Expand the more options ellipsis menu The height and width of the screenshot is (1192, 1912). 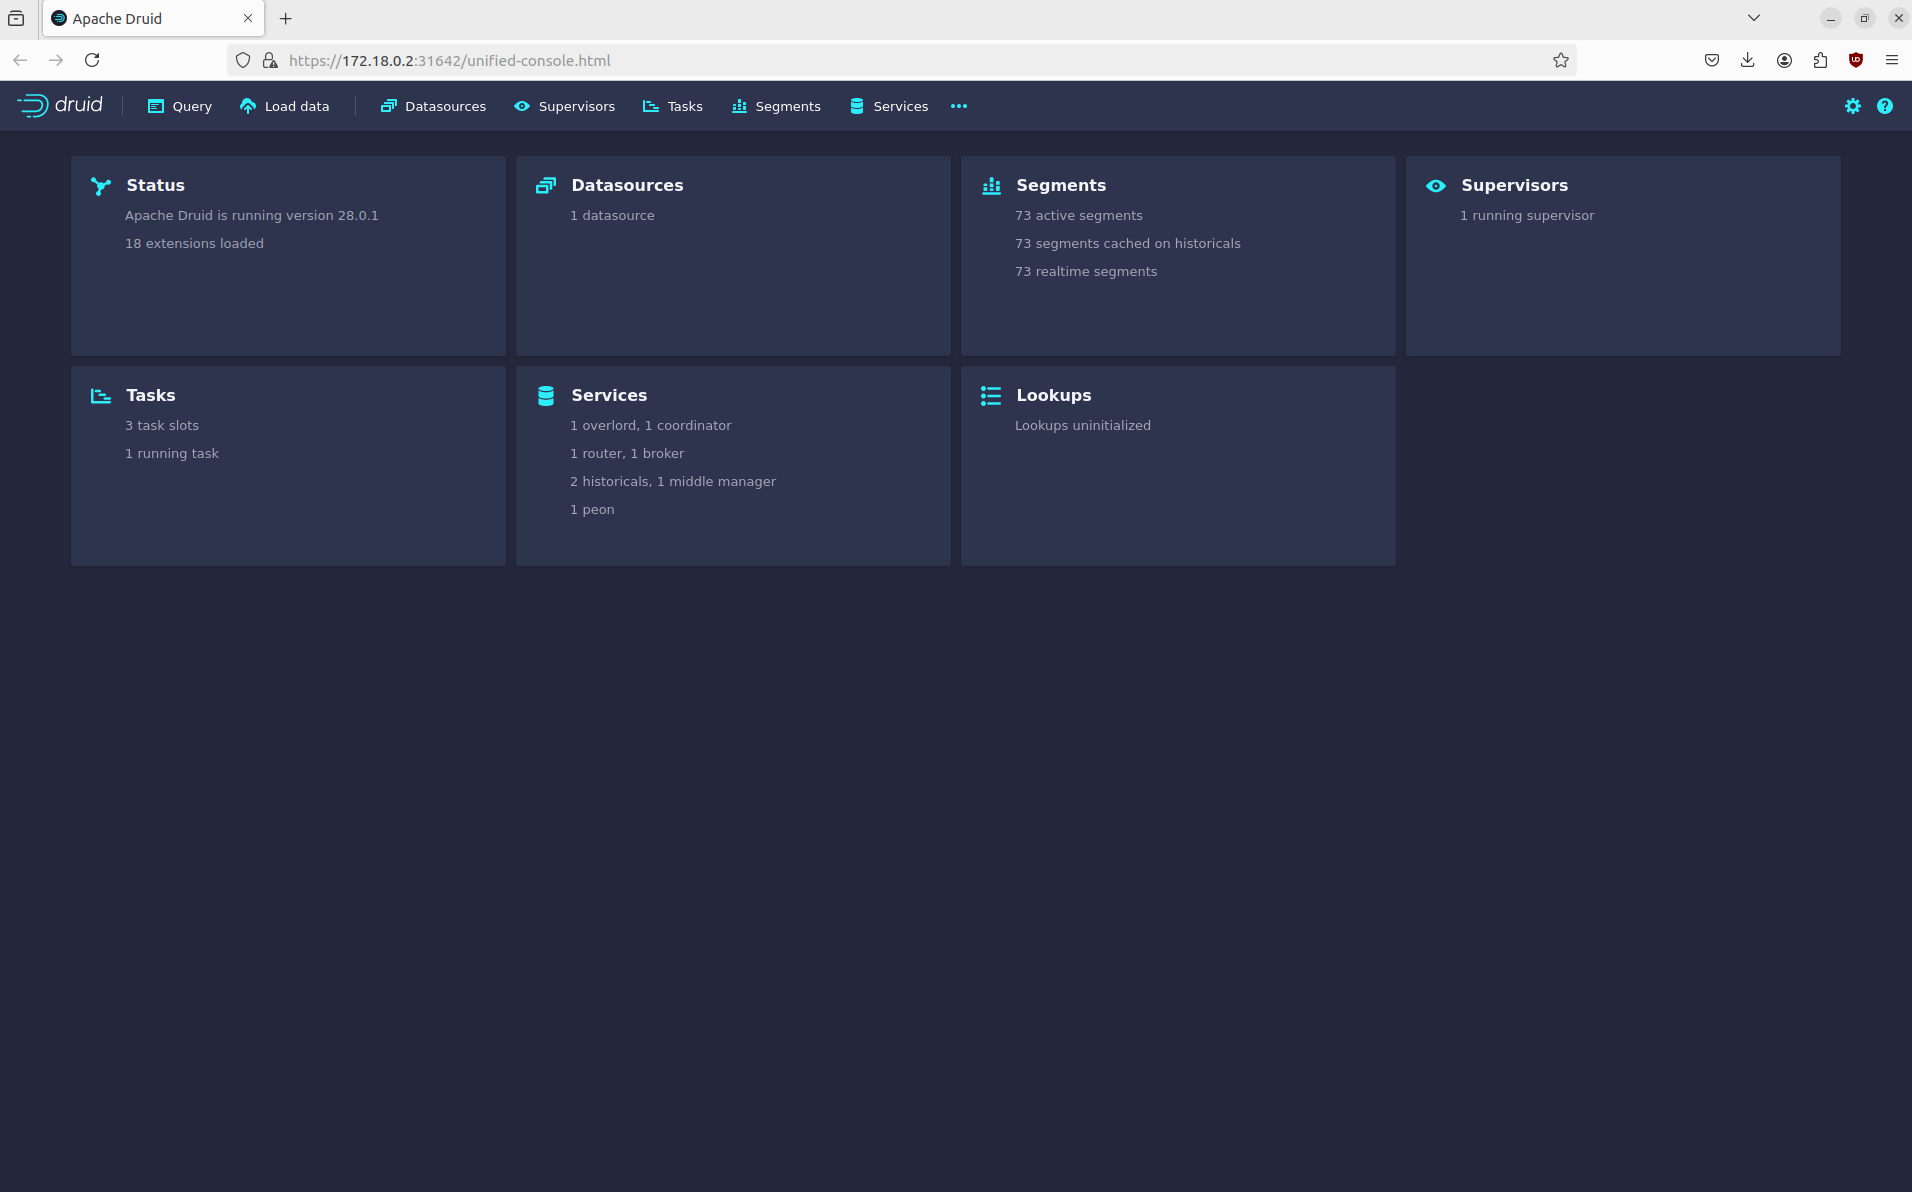point(958,106)
